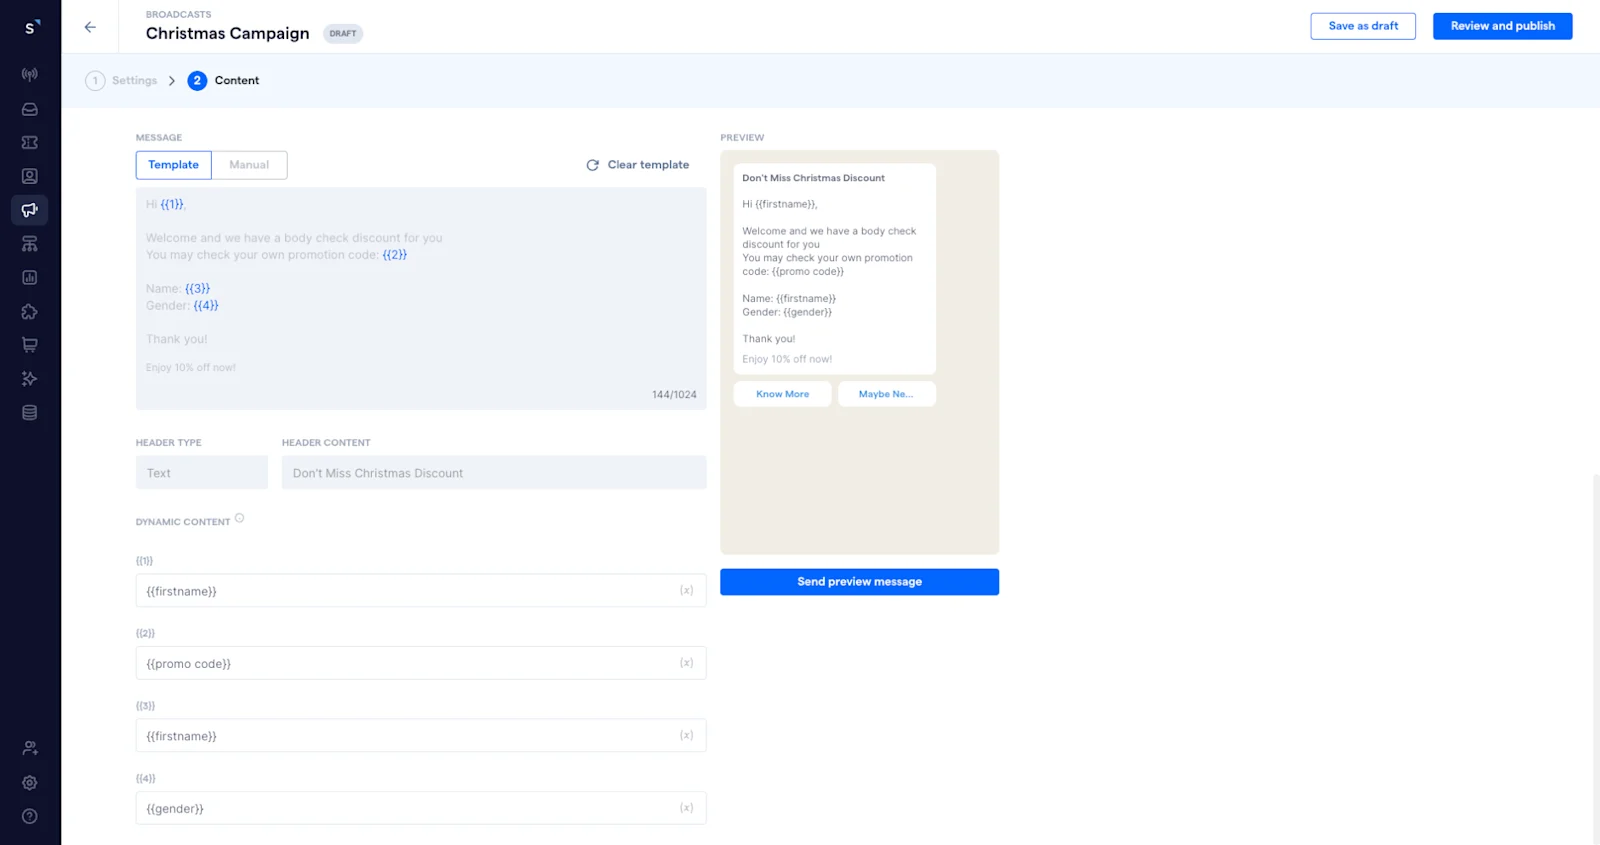1600x845 pixels.
Task: Open the Header Type Text dropdown
Action: (202, 473)
